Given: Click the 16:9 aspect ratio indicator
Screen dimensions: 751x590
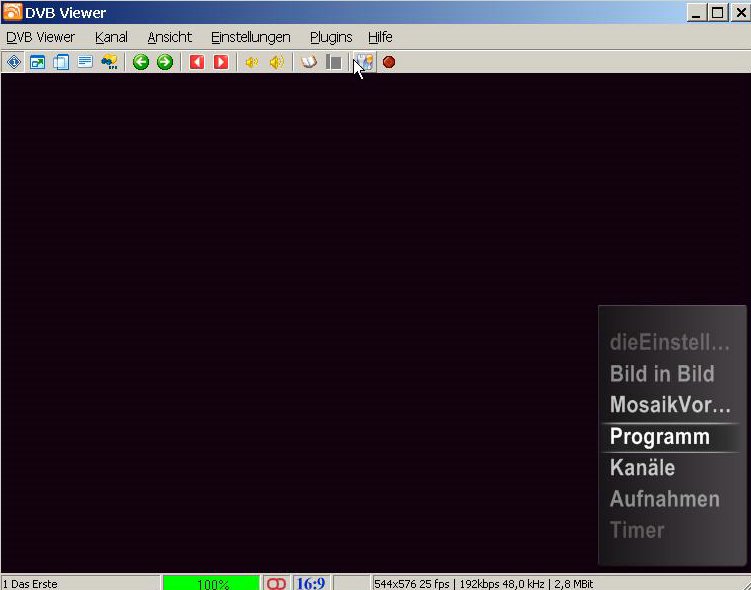Looking at the screenshot, I should click(310, 583).
